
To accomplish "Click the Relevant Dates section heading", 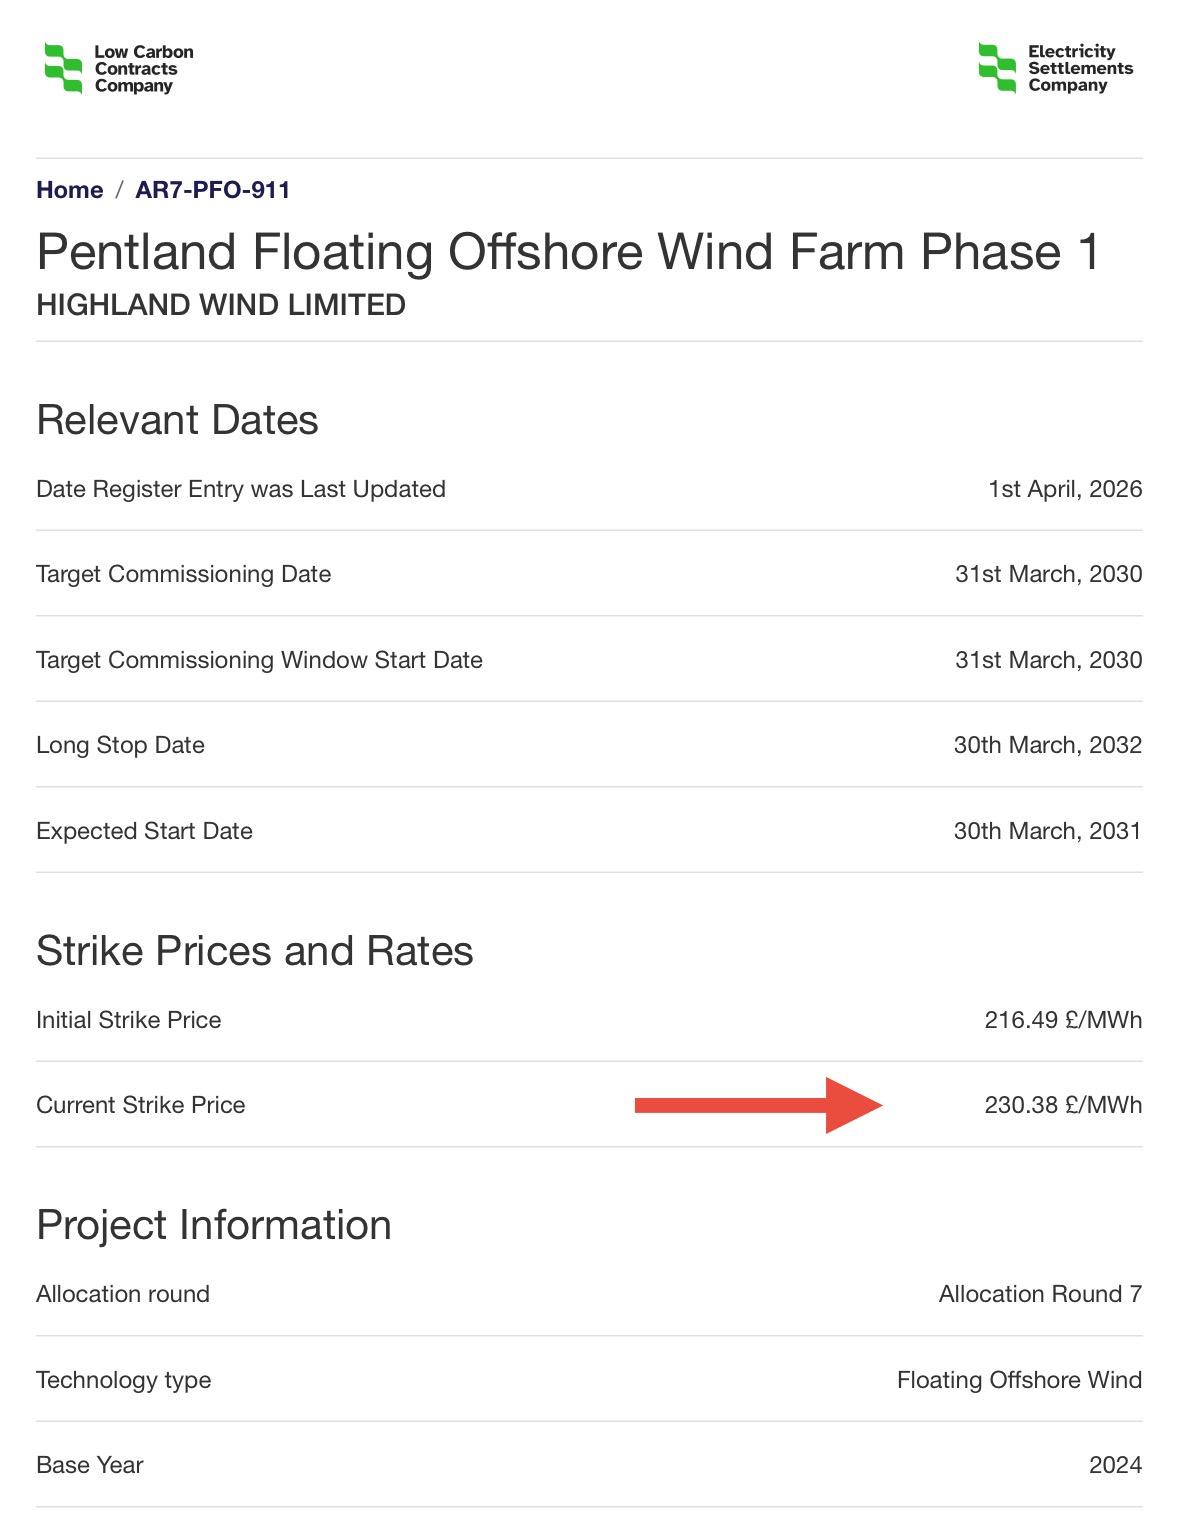I will pyautogui.click(x=177, y=420).
